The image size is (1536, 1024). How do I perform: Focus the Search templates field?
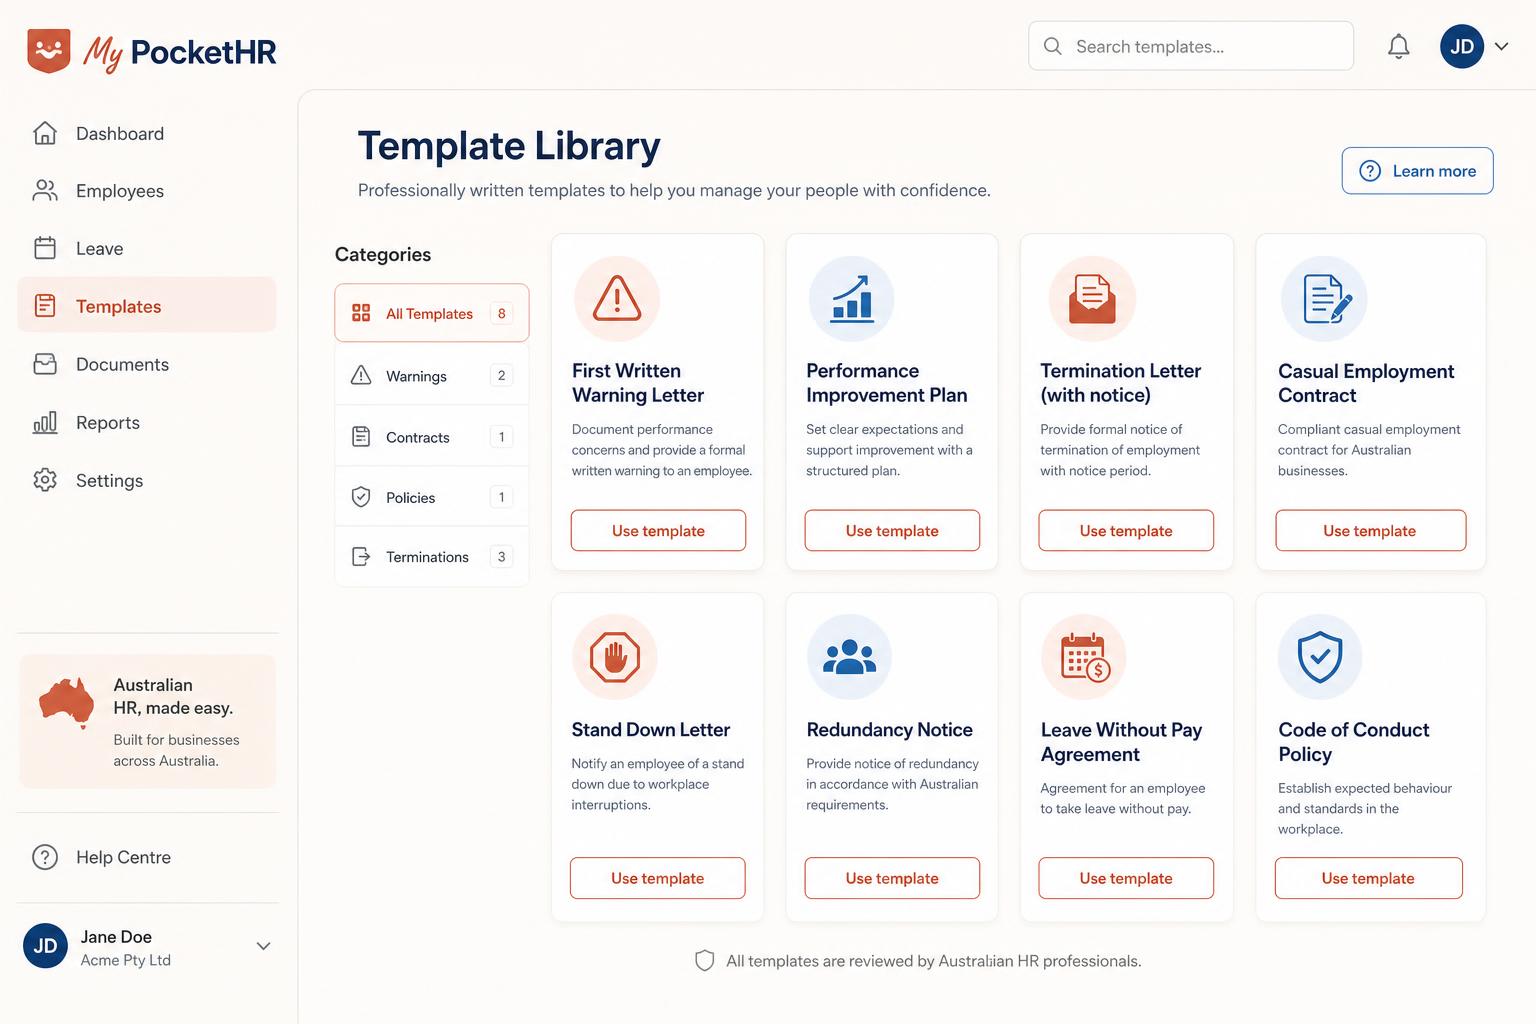[1191, 46]
